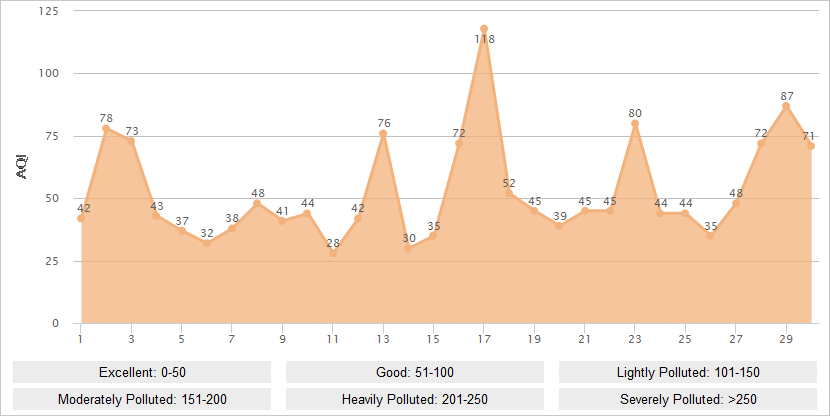Click the data point labeled 80
The height and width of the screenshot is (416, 830).
coord(635,123)
